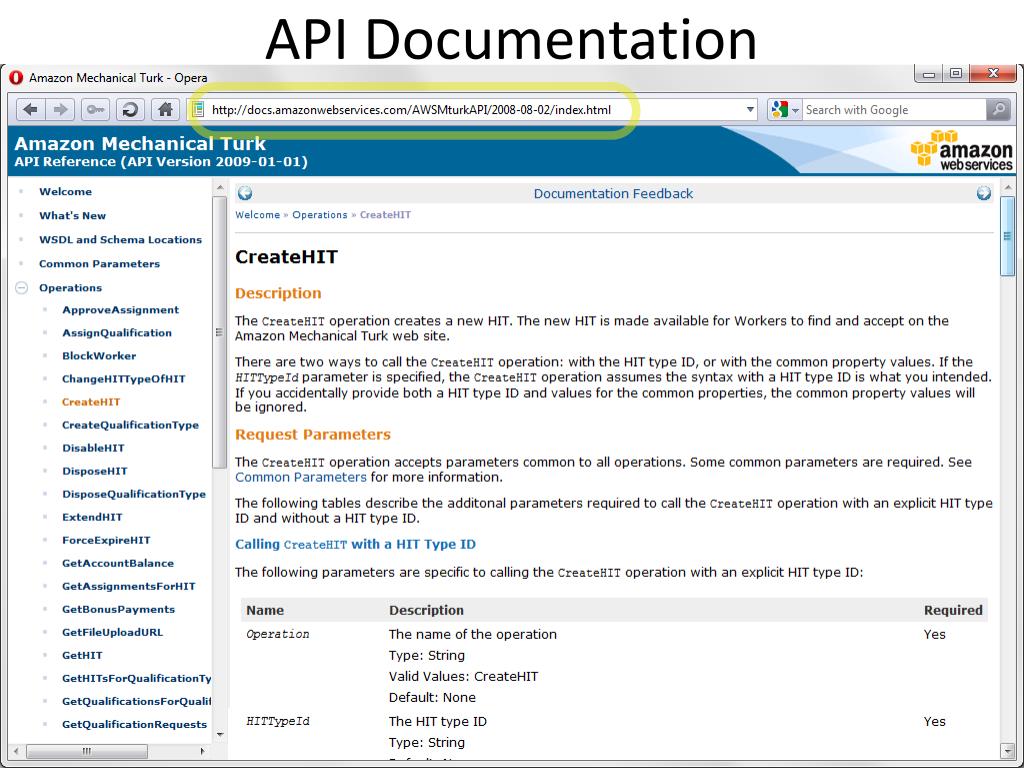Screen dimensions: 1024x768
Task: Click the sidebar scroll right arrow
Action: click(203, 751)
